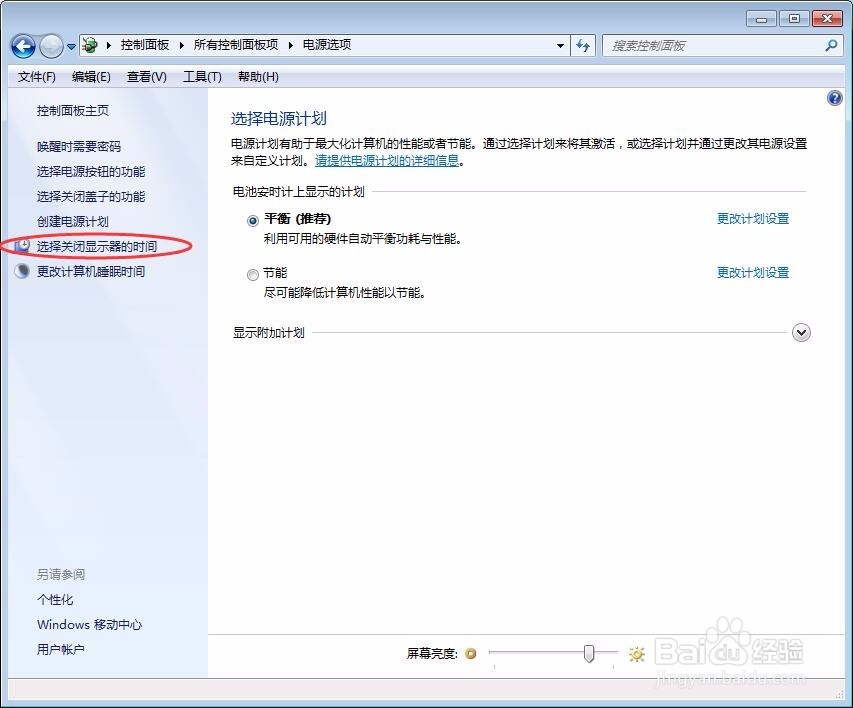853x708 pixels.
Task: Click the back navigation arrow
Action: click(22, 45)
